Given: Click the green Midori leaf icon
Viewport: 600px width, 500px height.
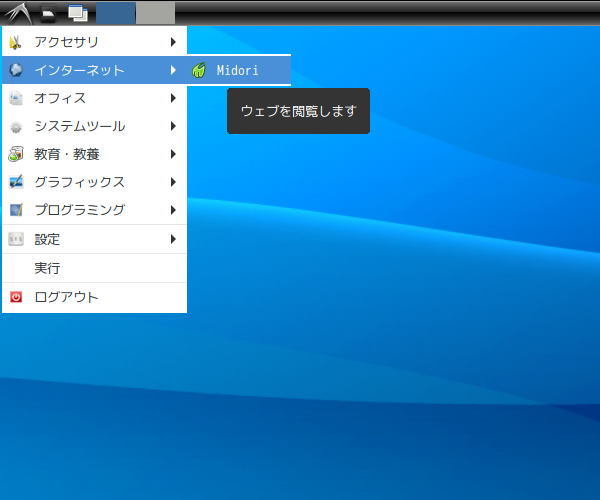Looking at the screenshot, I should pos(199,70).
